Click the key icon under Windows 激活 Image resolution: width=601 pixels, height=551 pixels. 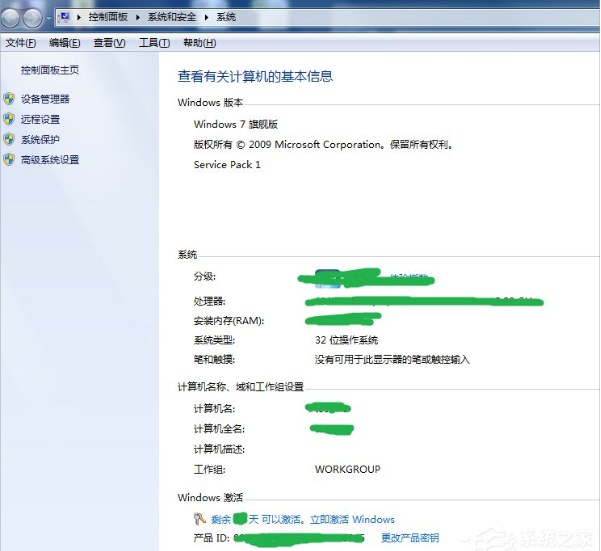pos(200,519)
